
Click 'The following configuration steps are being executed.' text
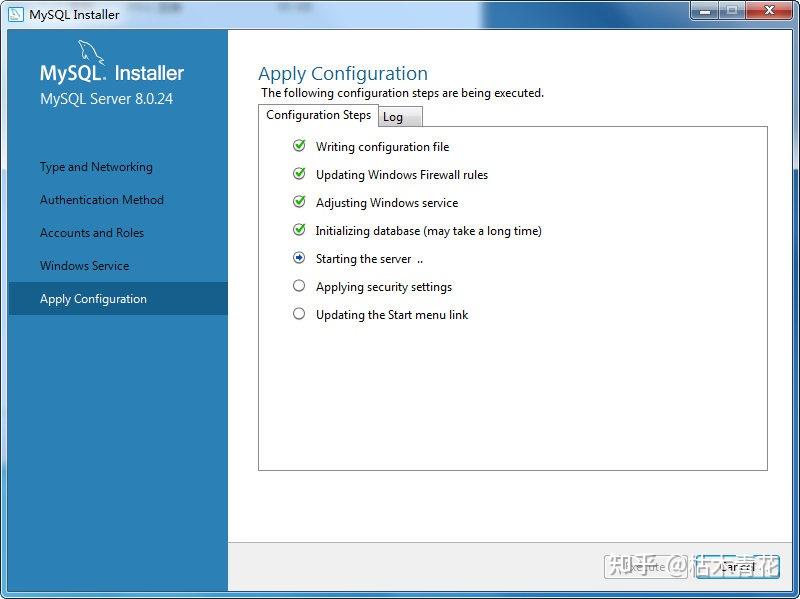click(403, 93)
